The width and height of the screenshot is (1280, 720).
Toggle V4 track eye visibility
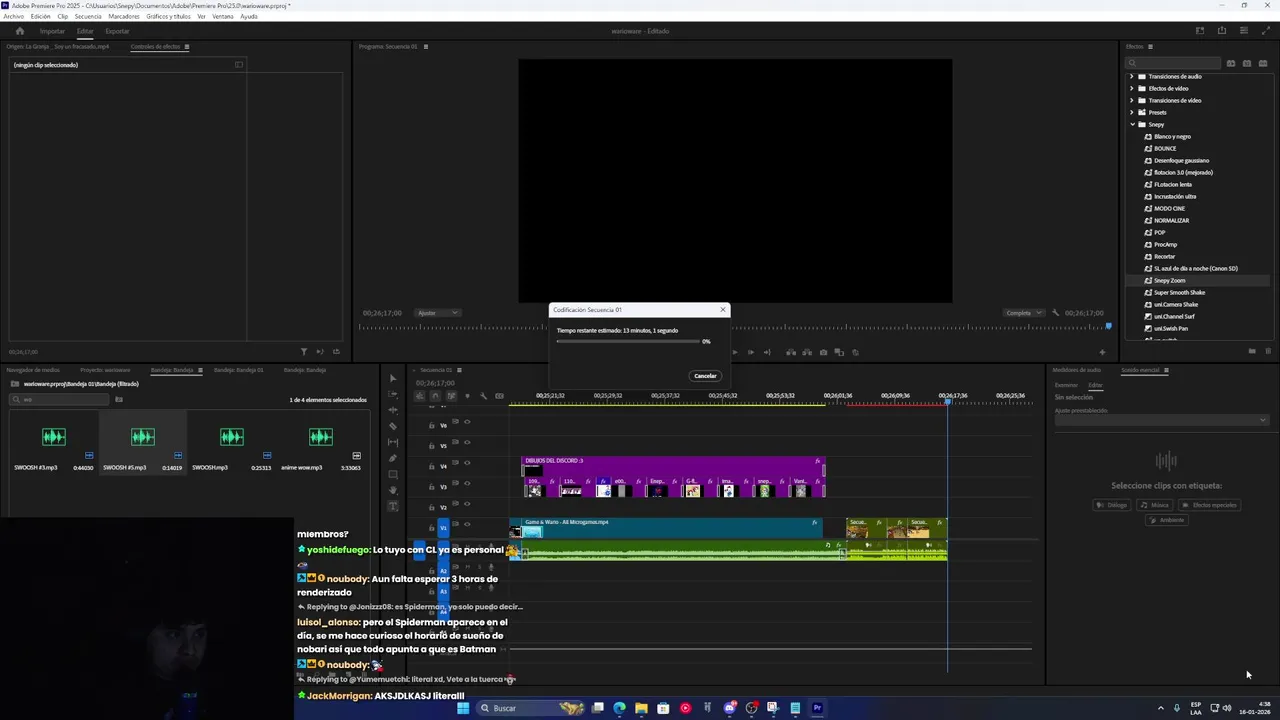point(467,462)
